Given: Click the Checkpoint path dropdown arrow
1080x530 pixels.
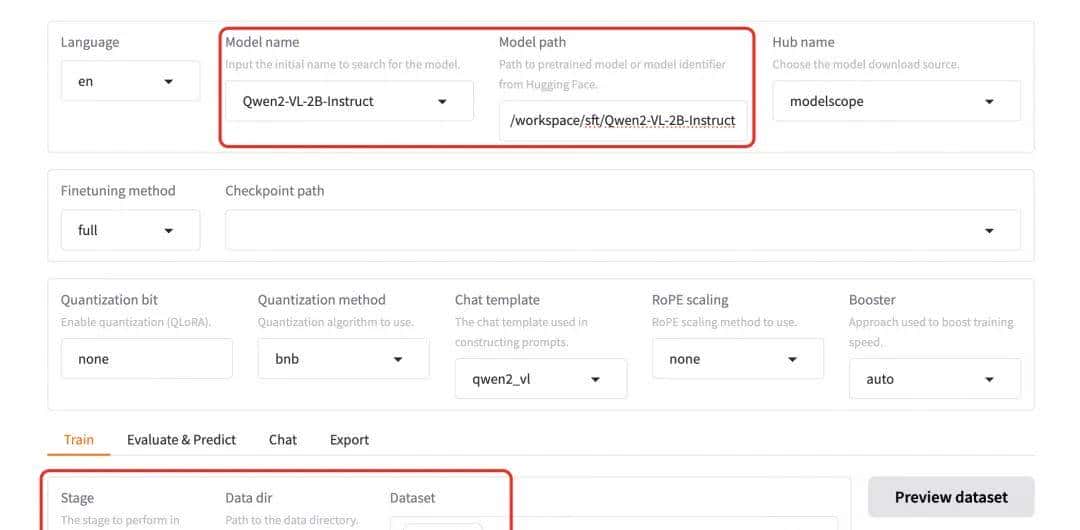Looking at the screenshot, I should 989,230.
